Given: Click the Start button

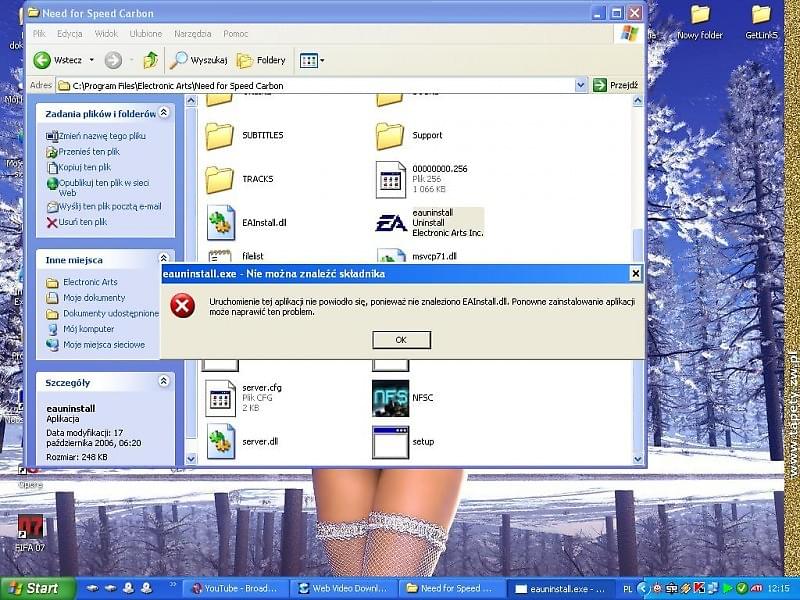Looking at the screenshot, I should point(37,588).
